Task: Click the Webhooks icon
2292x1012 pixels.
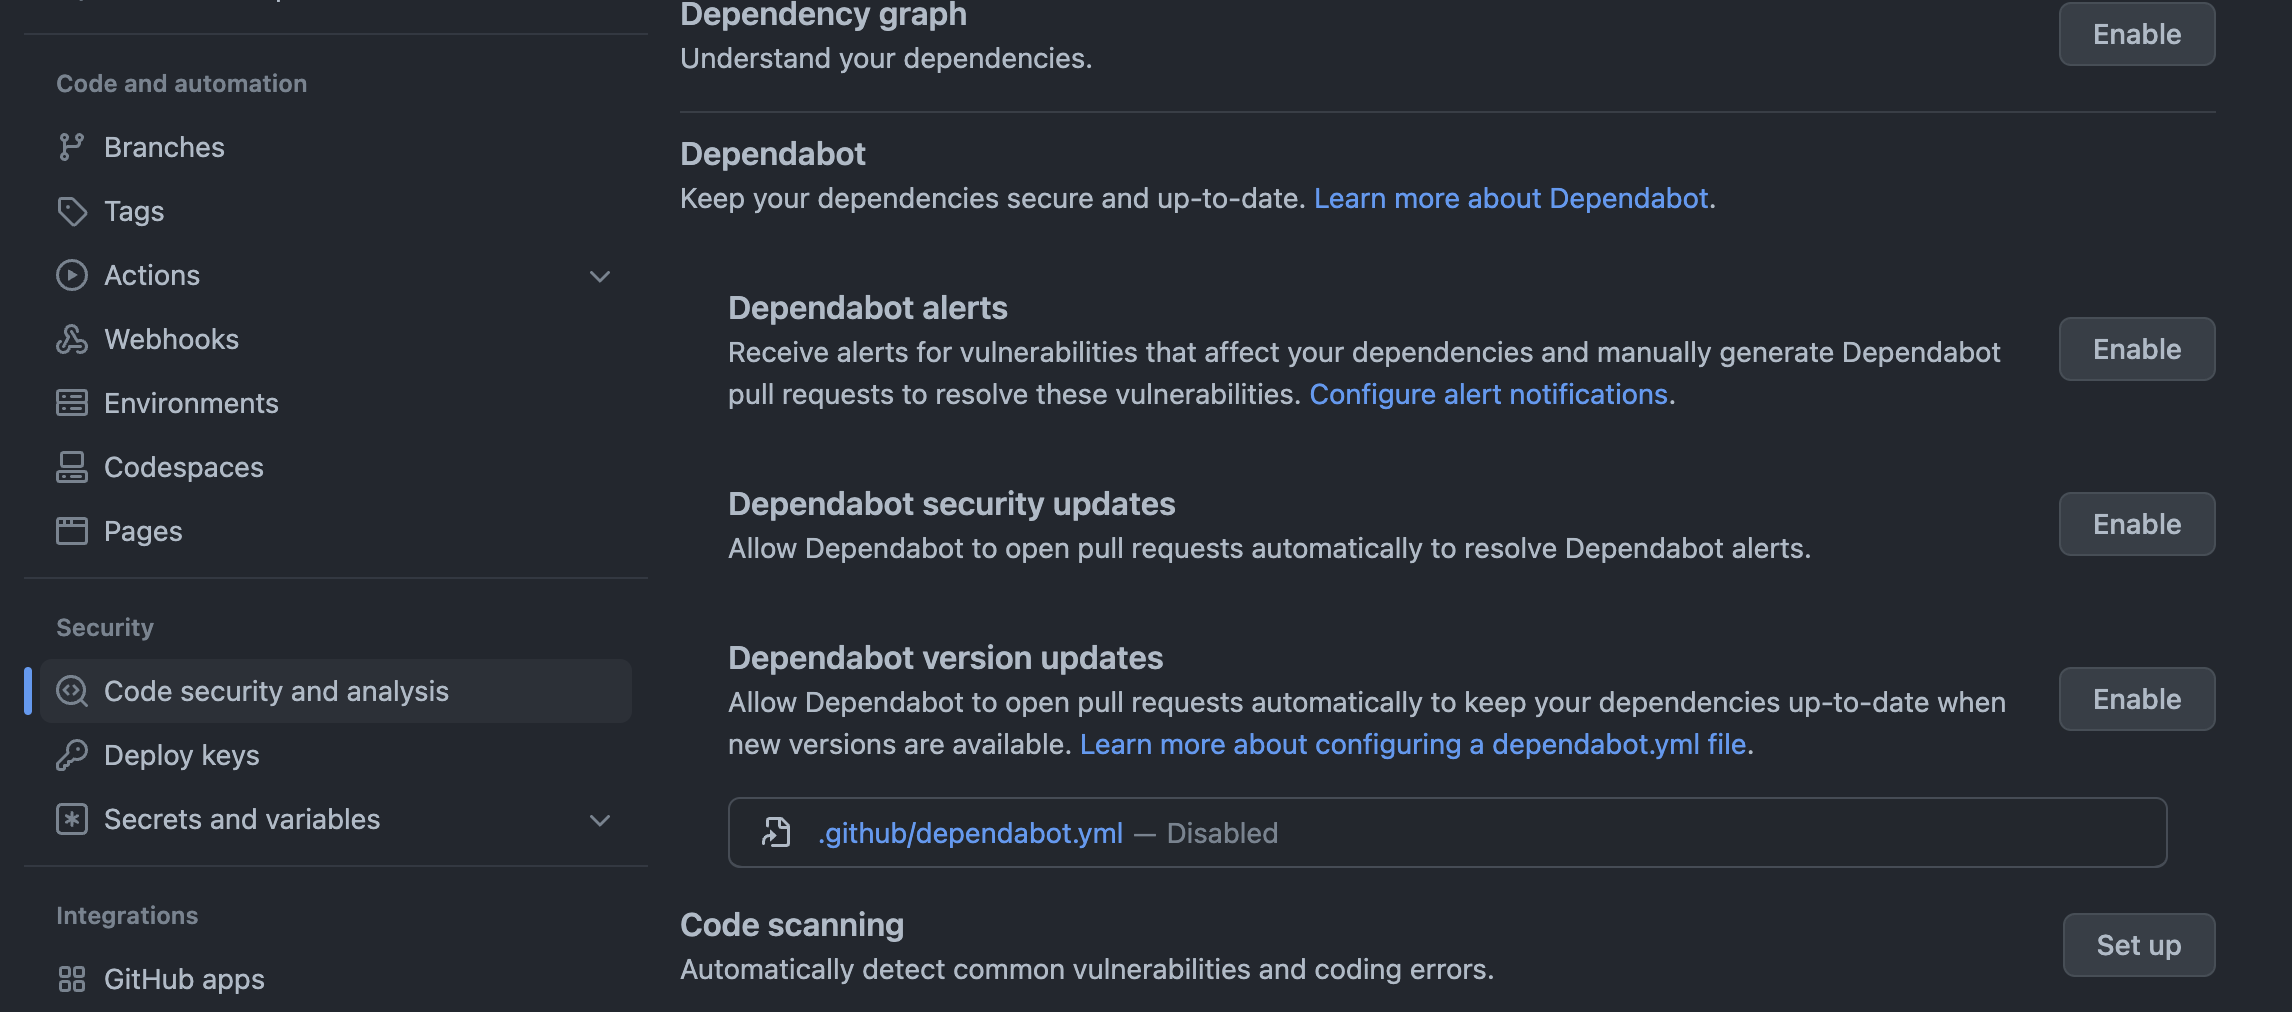Action: [x=71, y=339]
